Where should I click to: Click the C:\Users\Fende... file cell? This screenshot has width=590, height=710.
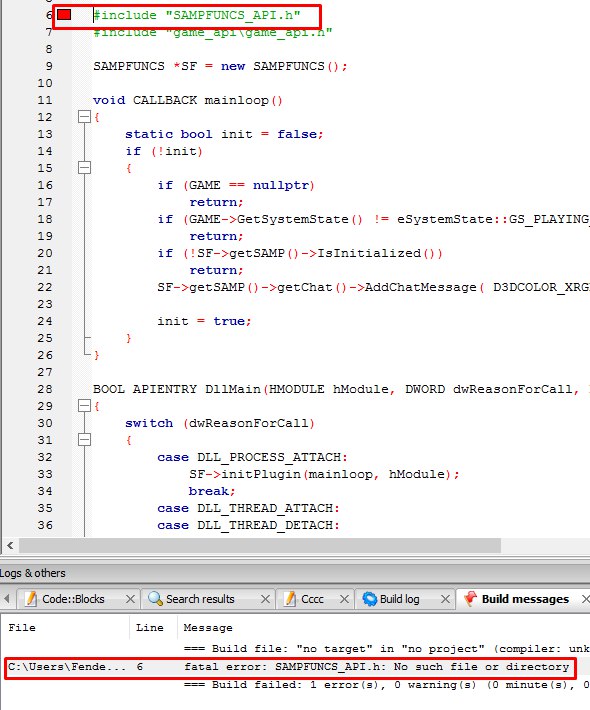point(67,667)
